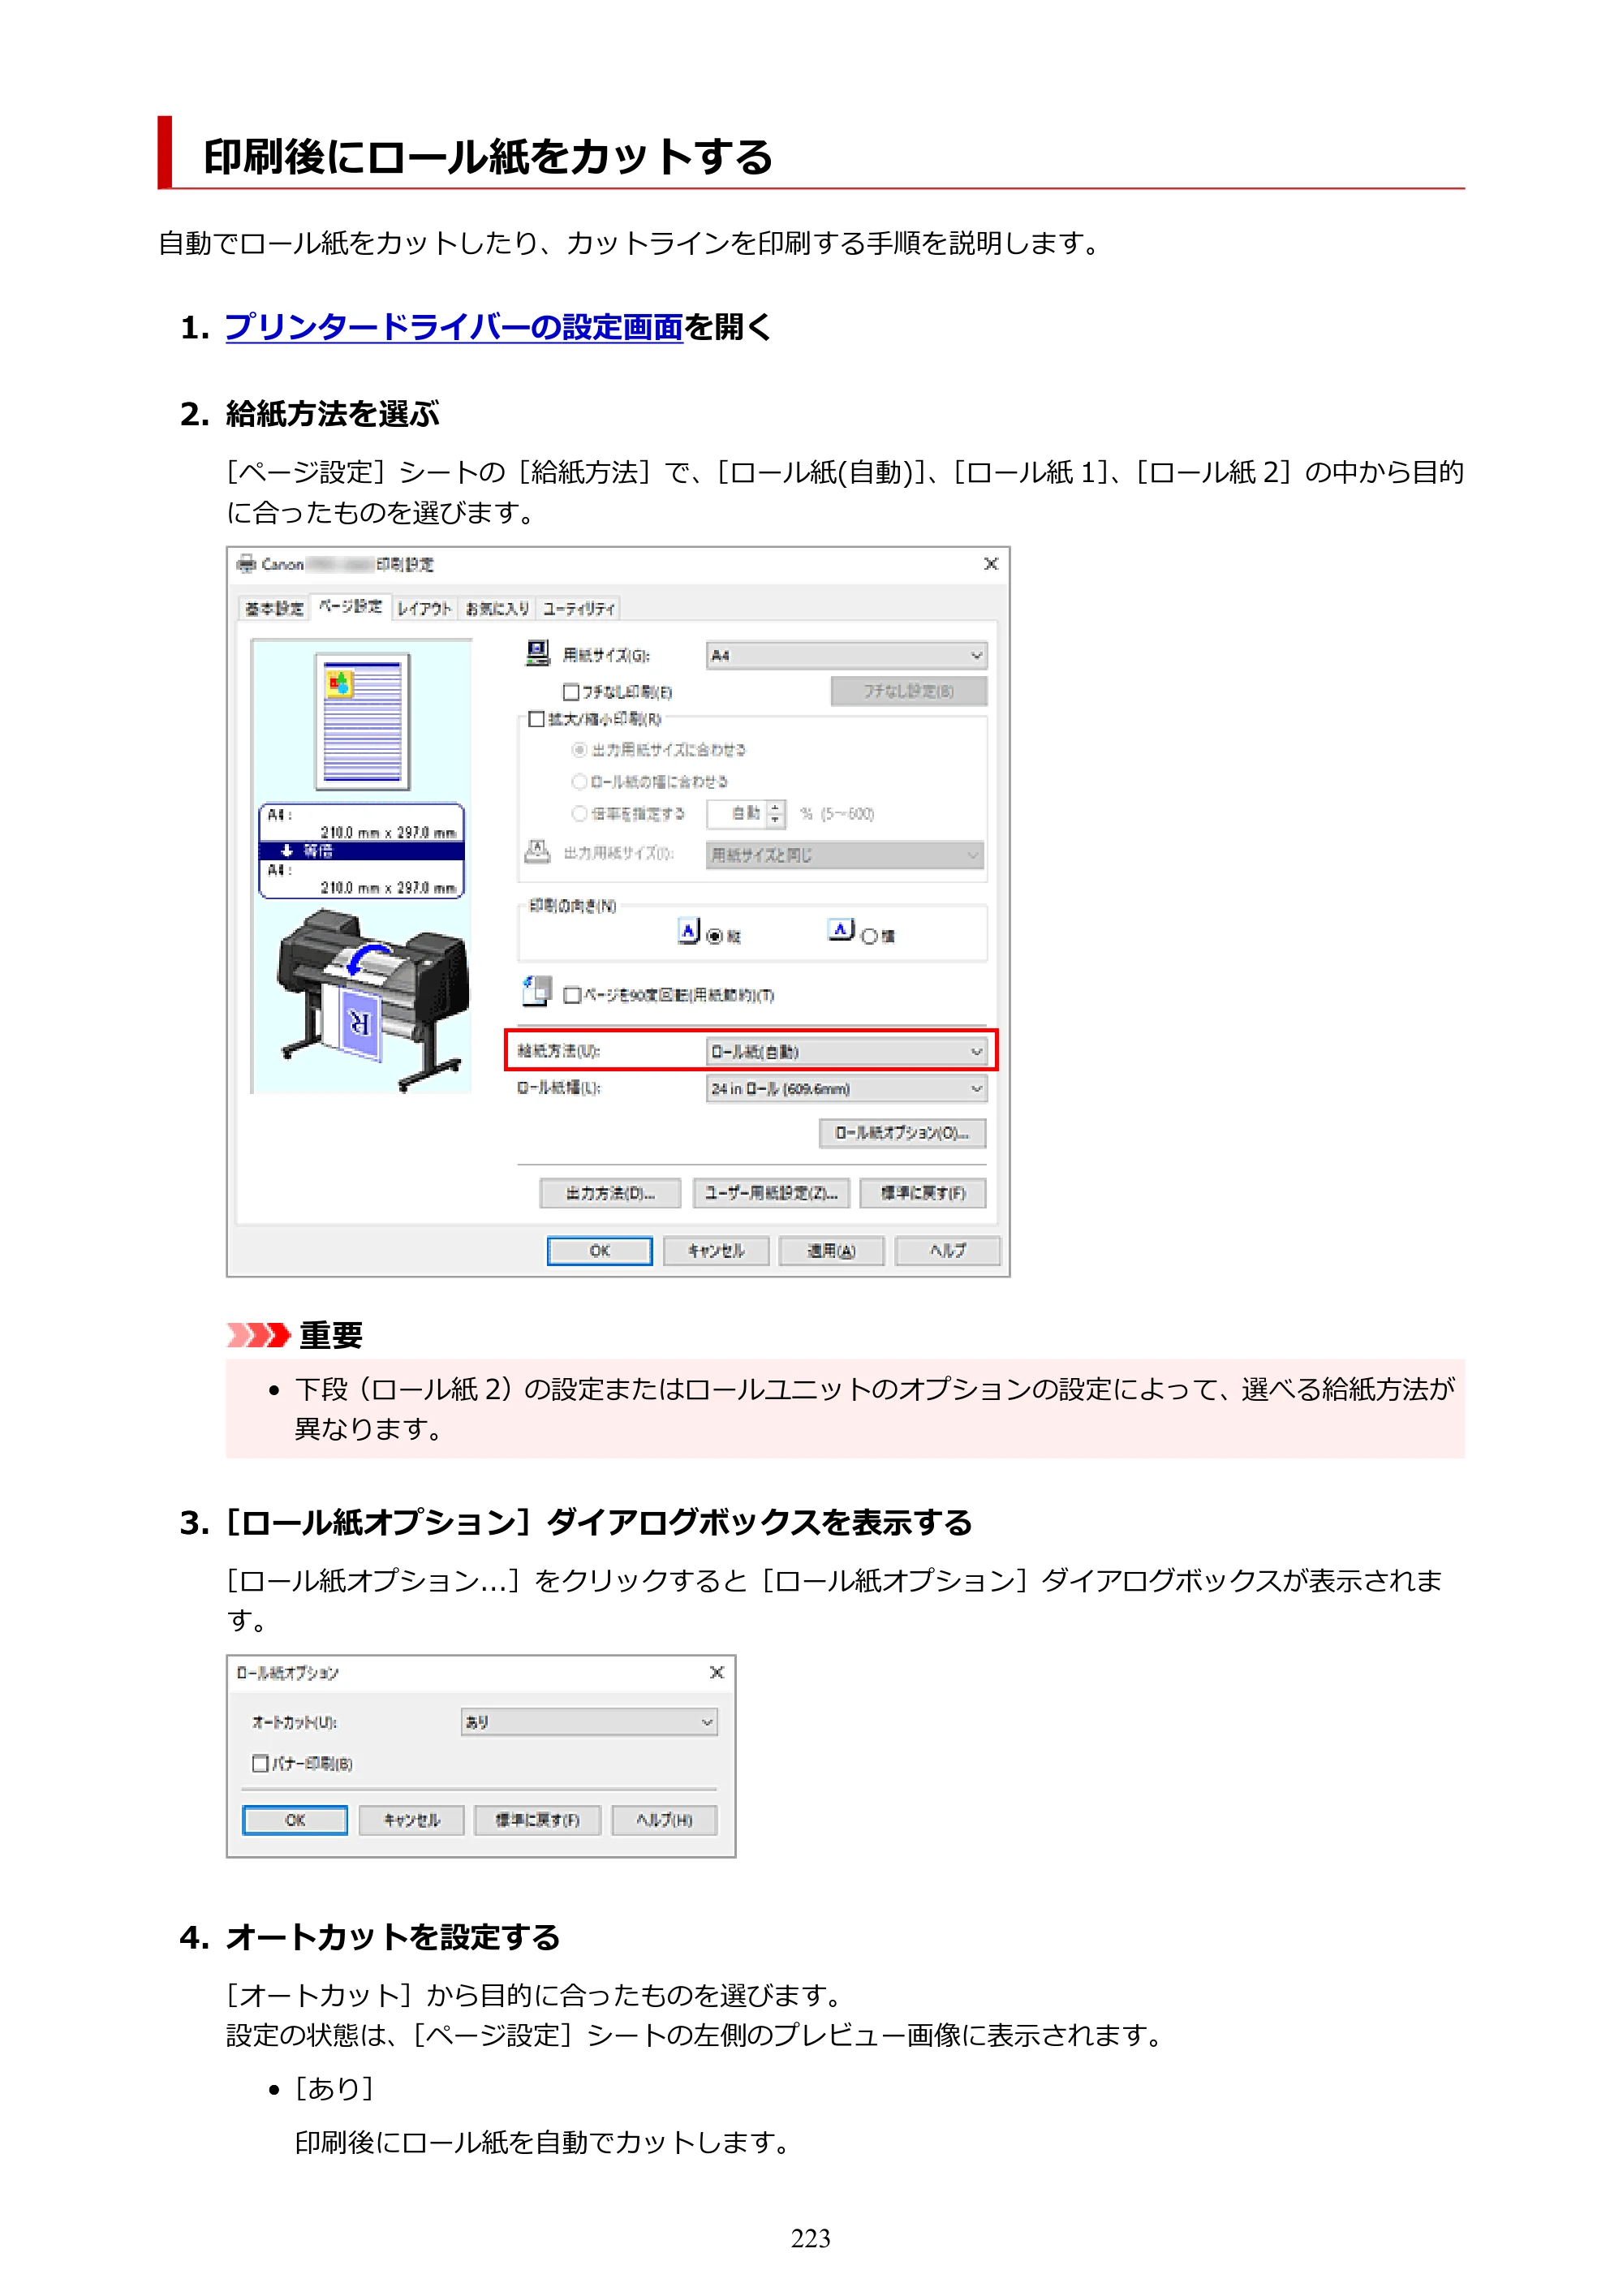1623x2296 pixels.
Task: Expand the 給紙方法 dropdown showing ロール紙(自動)
Action: 846,1052
